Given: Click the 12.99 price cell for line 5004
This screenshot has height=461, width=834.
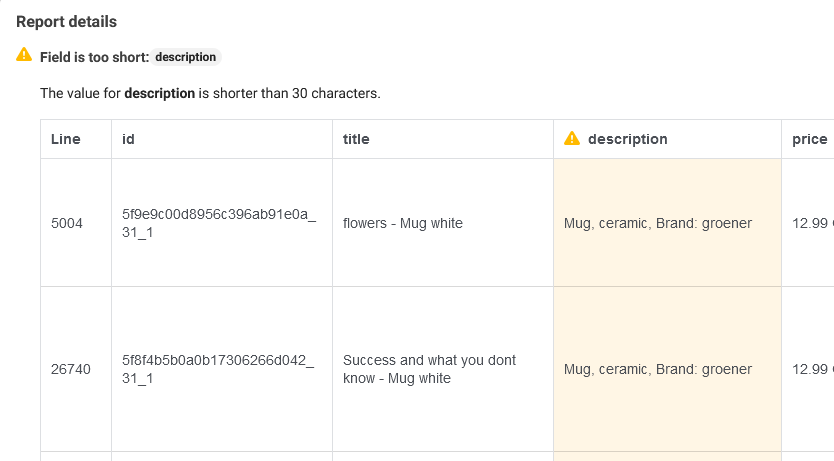Looking at the screenshot, I should tap(812, 223).
